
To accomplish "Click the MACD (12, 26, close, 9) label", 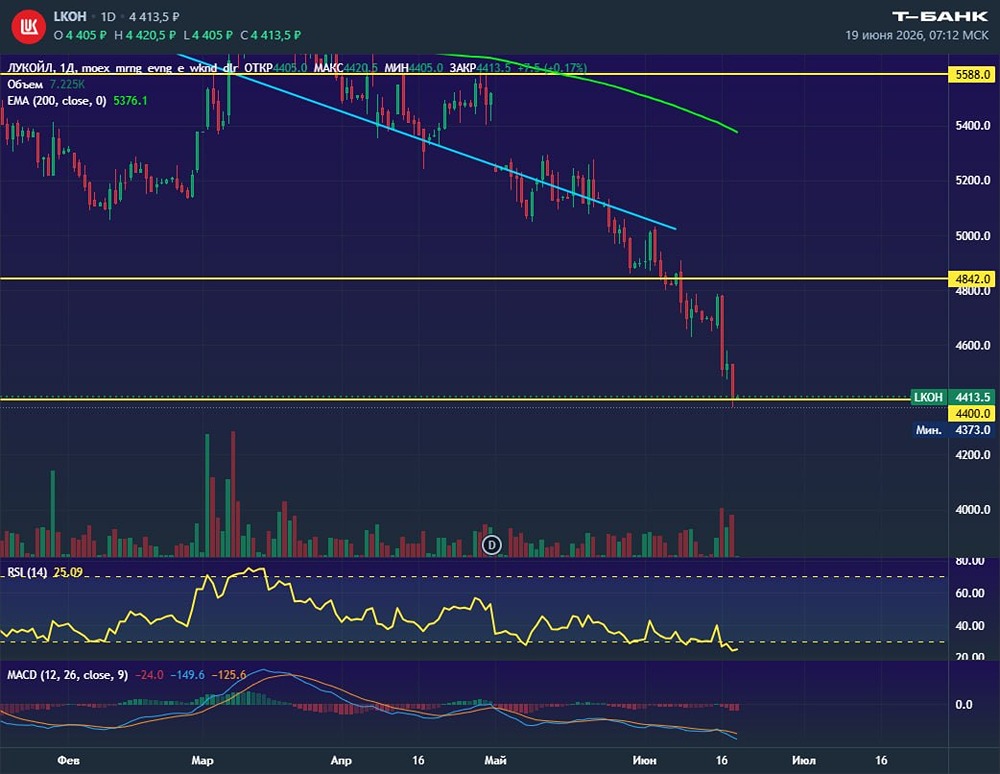I will point(68,675).
